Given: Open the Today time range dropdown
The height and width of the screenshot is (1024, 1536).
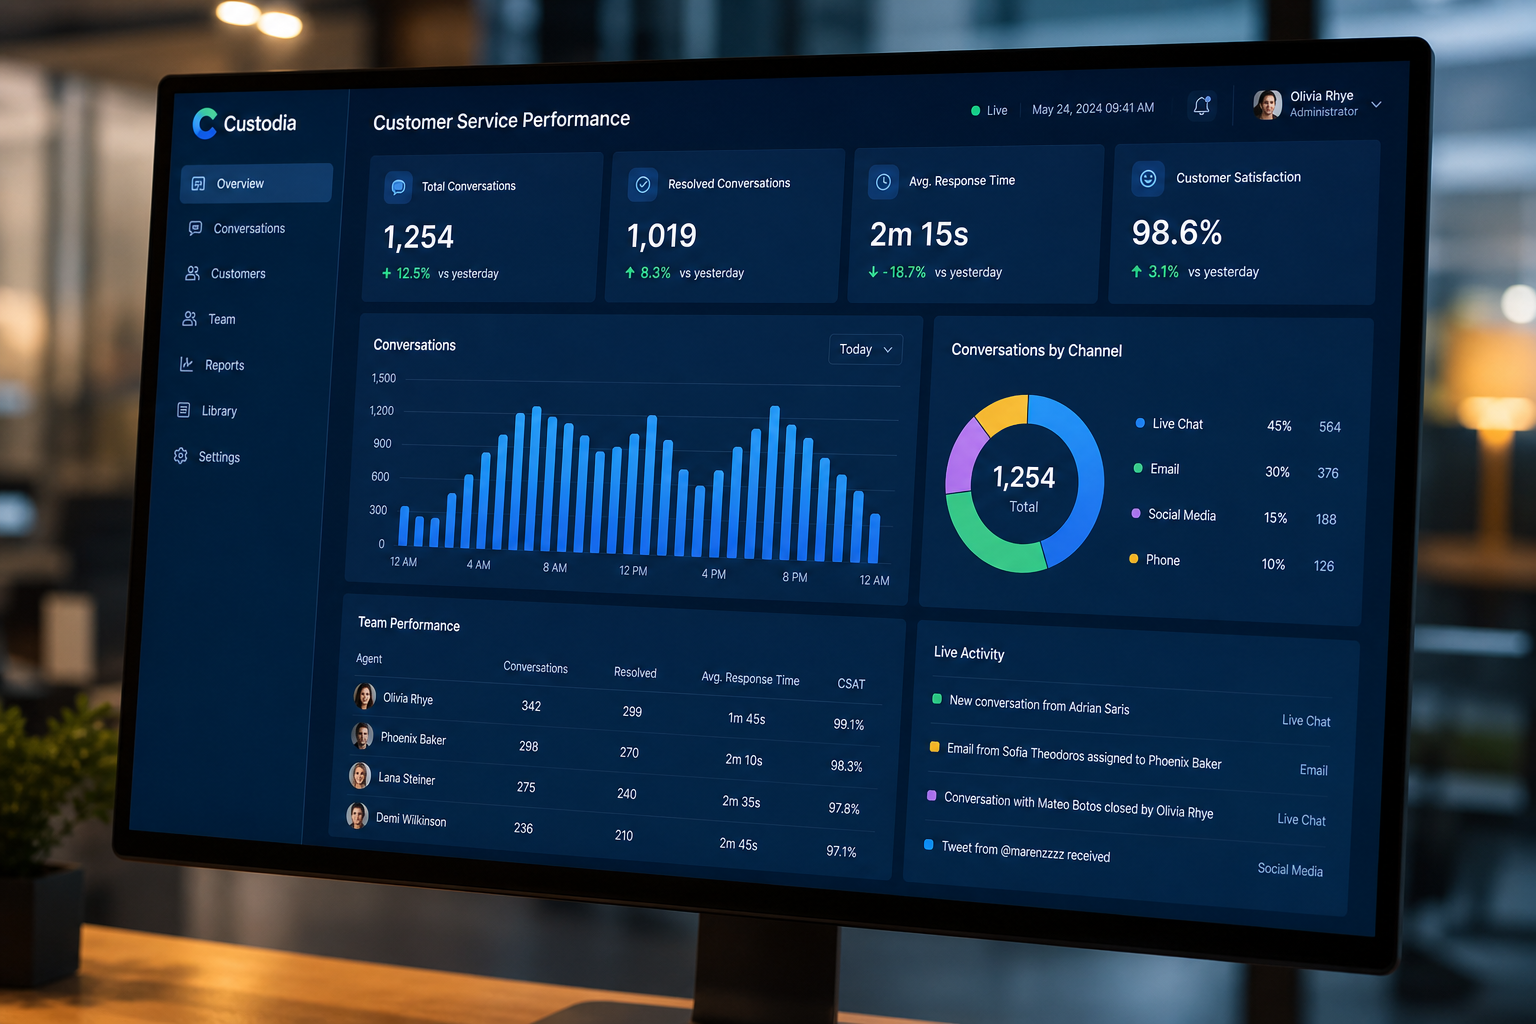Looking at the screenshot, I should (866, 349).
